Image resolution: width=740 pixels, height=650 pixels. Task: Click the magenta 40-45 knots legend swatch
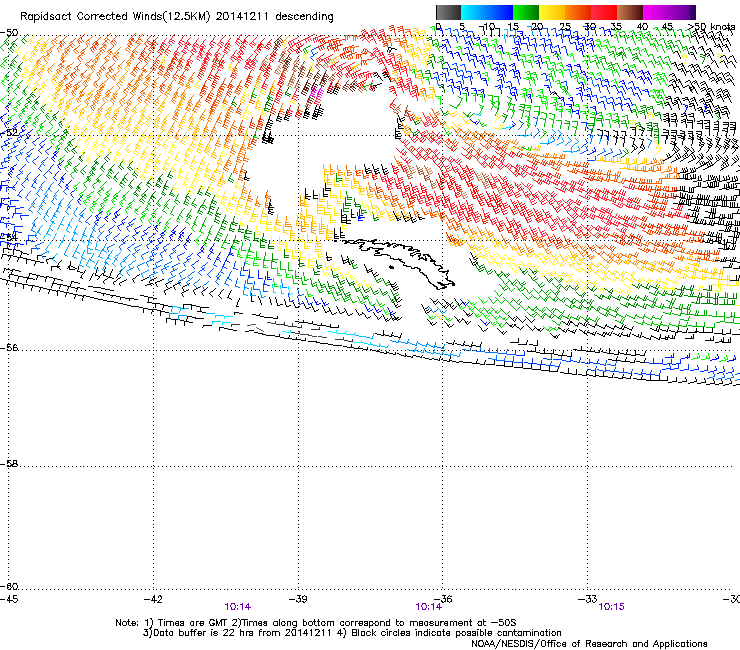tap(656, 12)
